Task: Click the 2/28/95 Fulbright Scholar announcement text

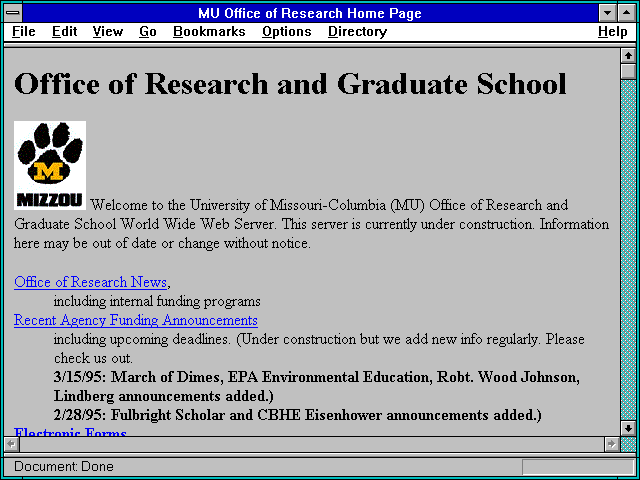Action: coord(298,415)
